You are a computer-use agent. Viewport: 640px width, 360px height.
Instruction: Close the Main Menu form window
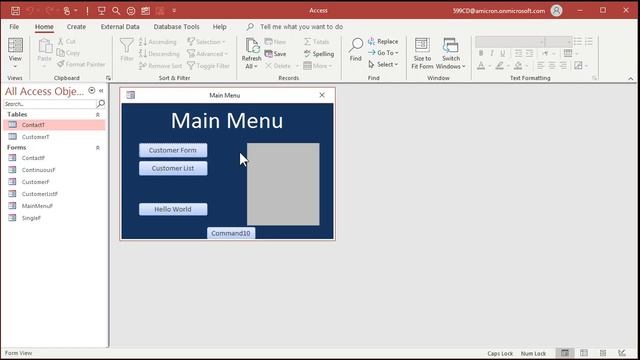[x=322, y=95]
